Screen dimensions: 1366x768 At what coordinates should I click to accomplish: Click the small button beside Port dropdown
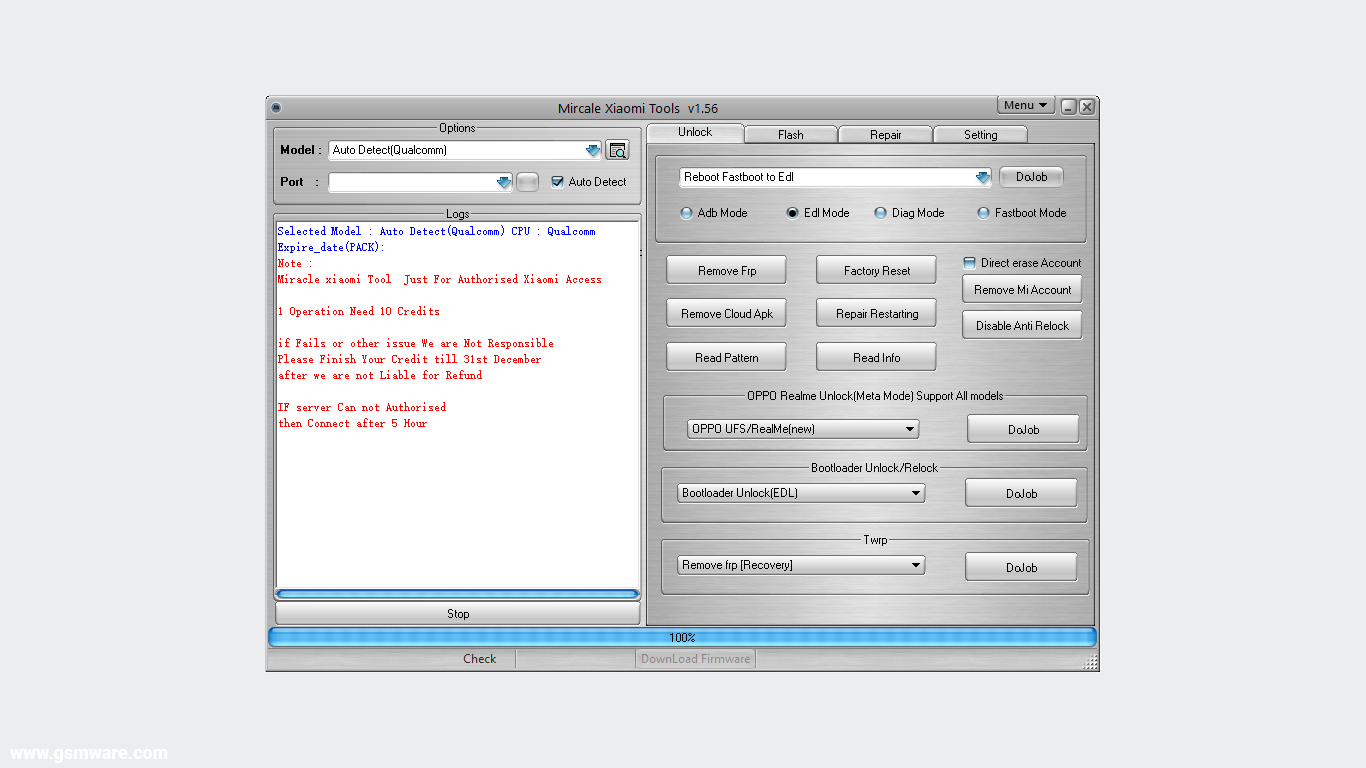pyautogui.click(x=528, y=182)
